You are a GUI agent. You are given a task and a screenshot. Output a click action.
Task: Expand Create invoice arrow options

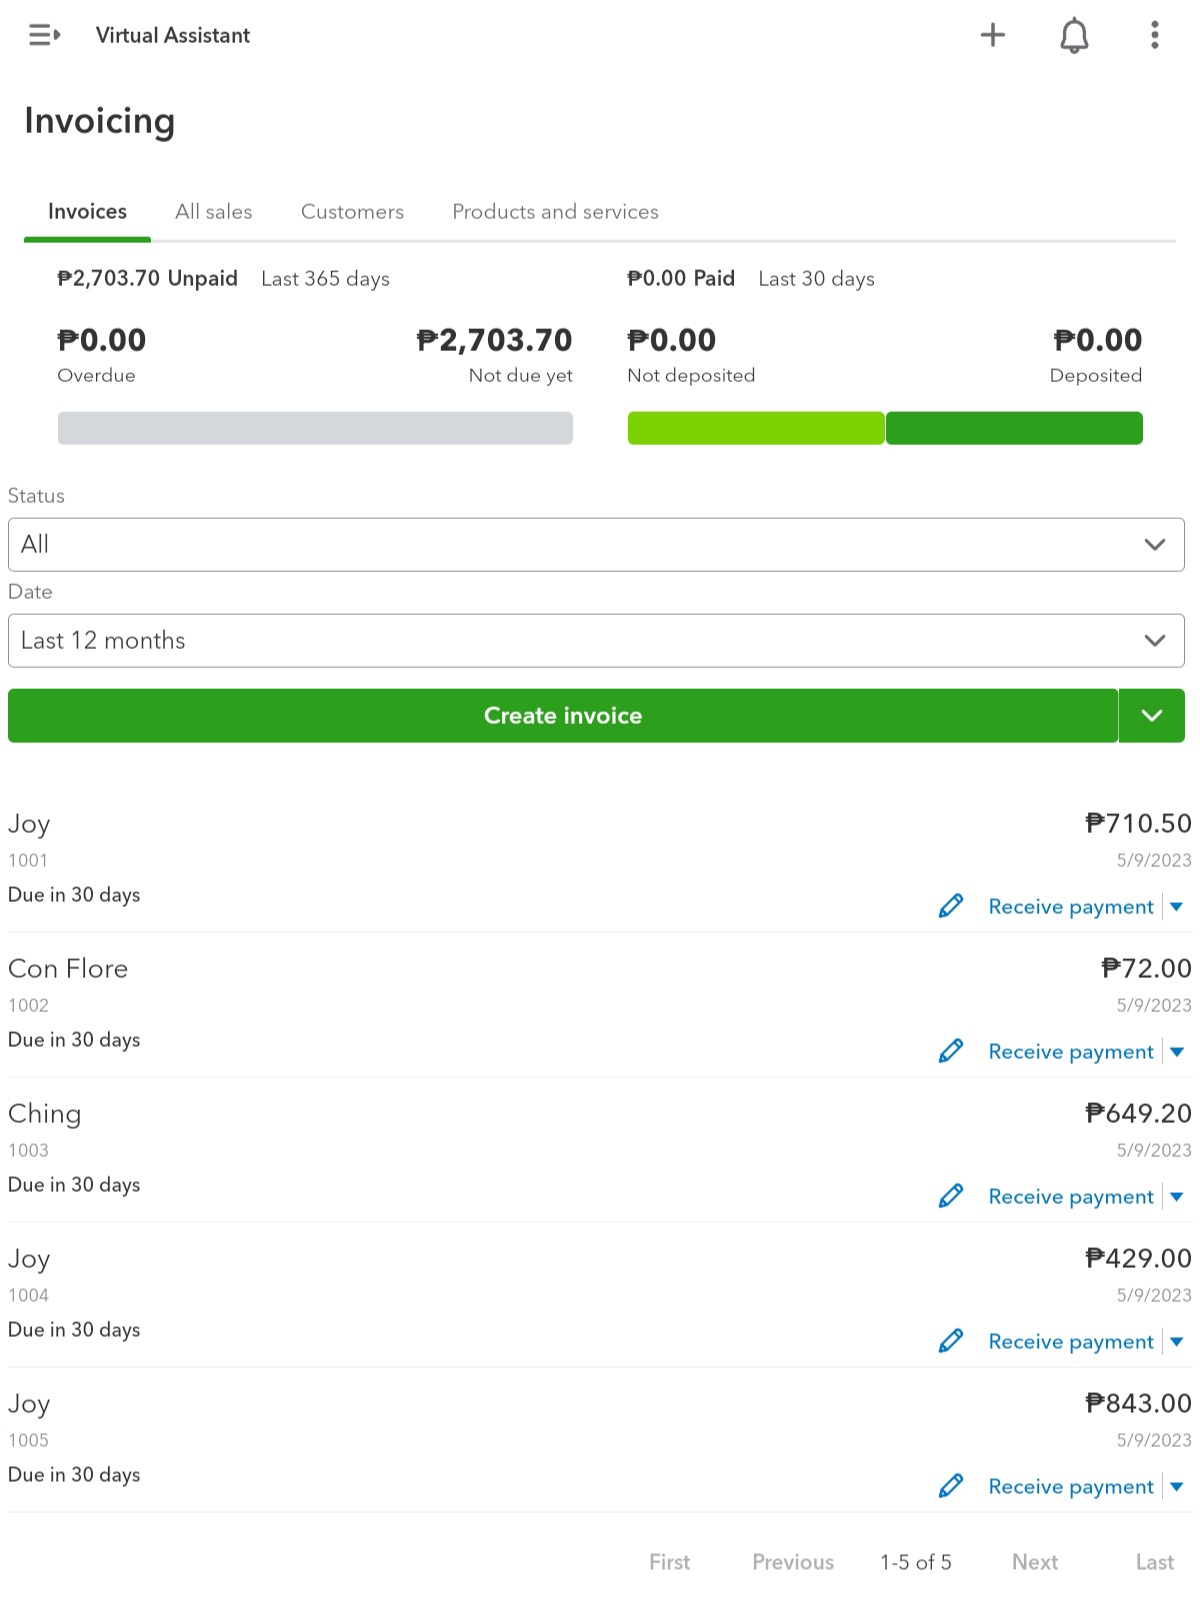point(1152,716)
